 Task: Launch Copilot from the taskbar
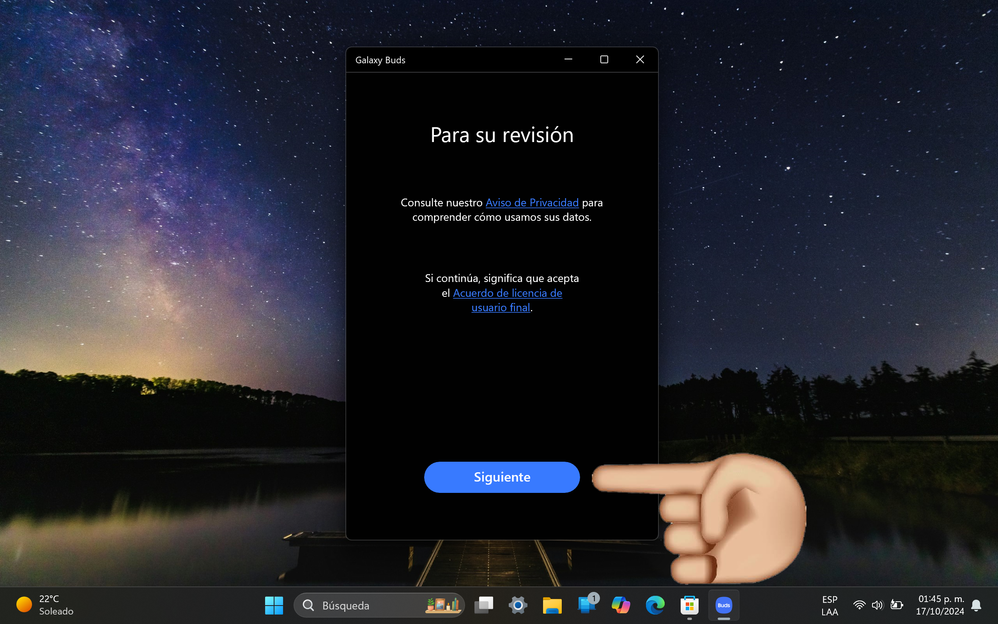pos(621,605)
